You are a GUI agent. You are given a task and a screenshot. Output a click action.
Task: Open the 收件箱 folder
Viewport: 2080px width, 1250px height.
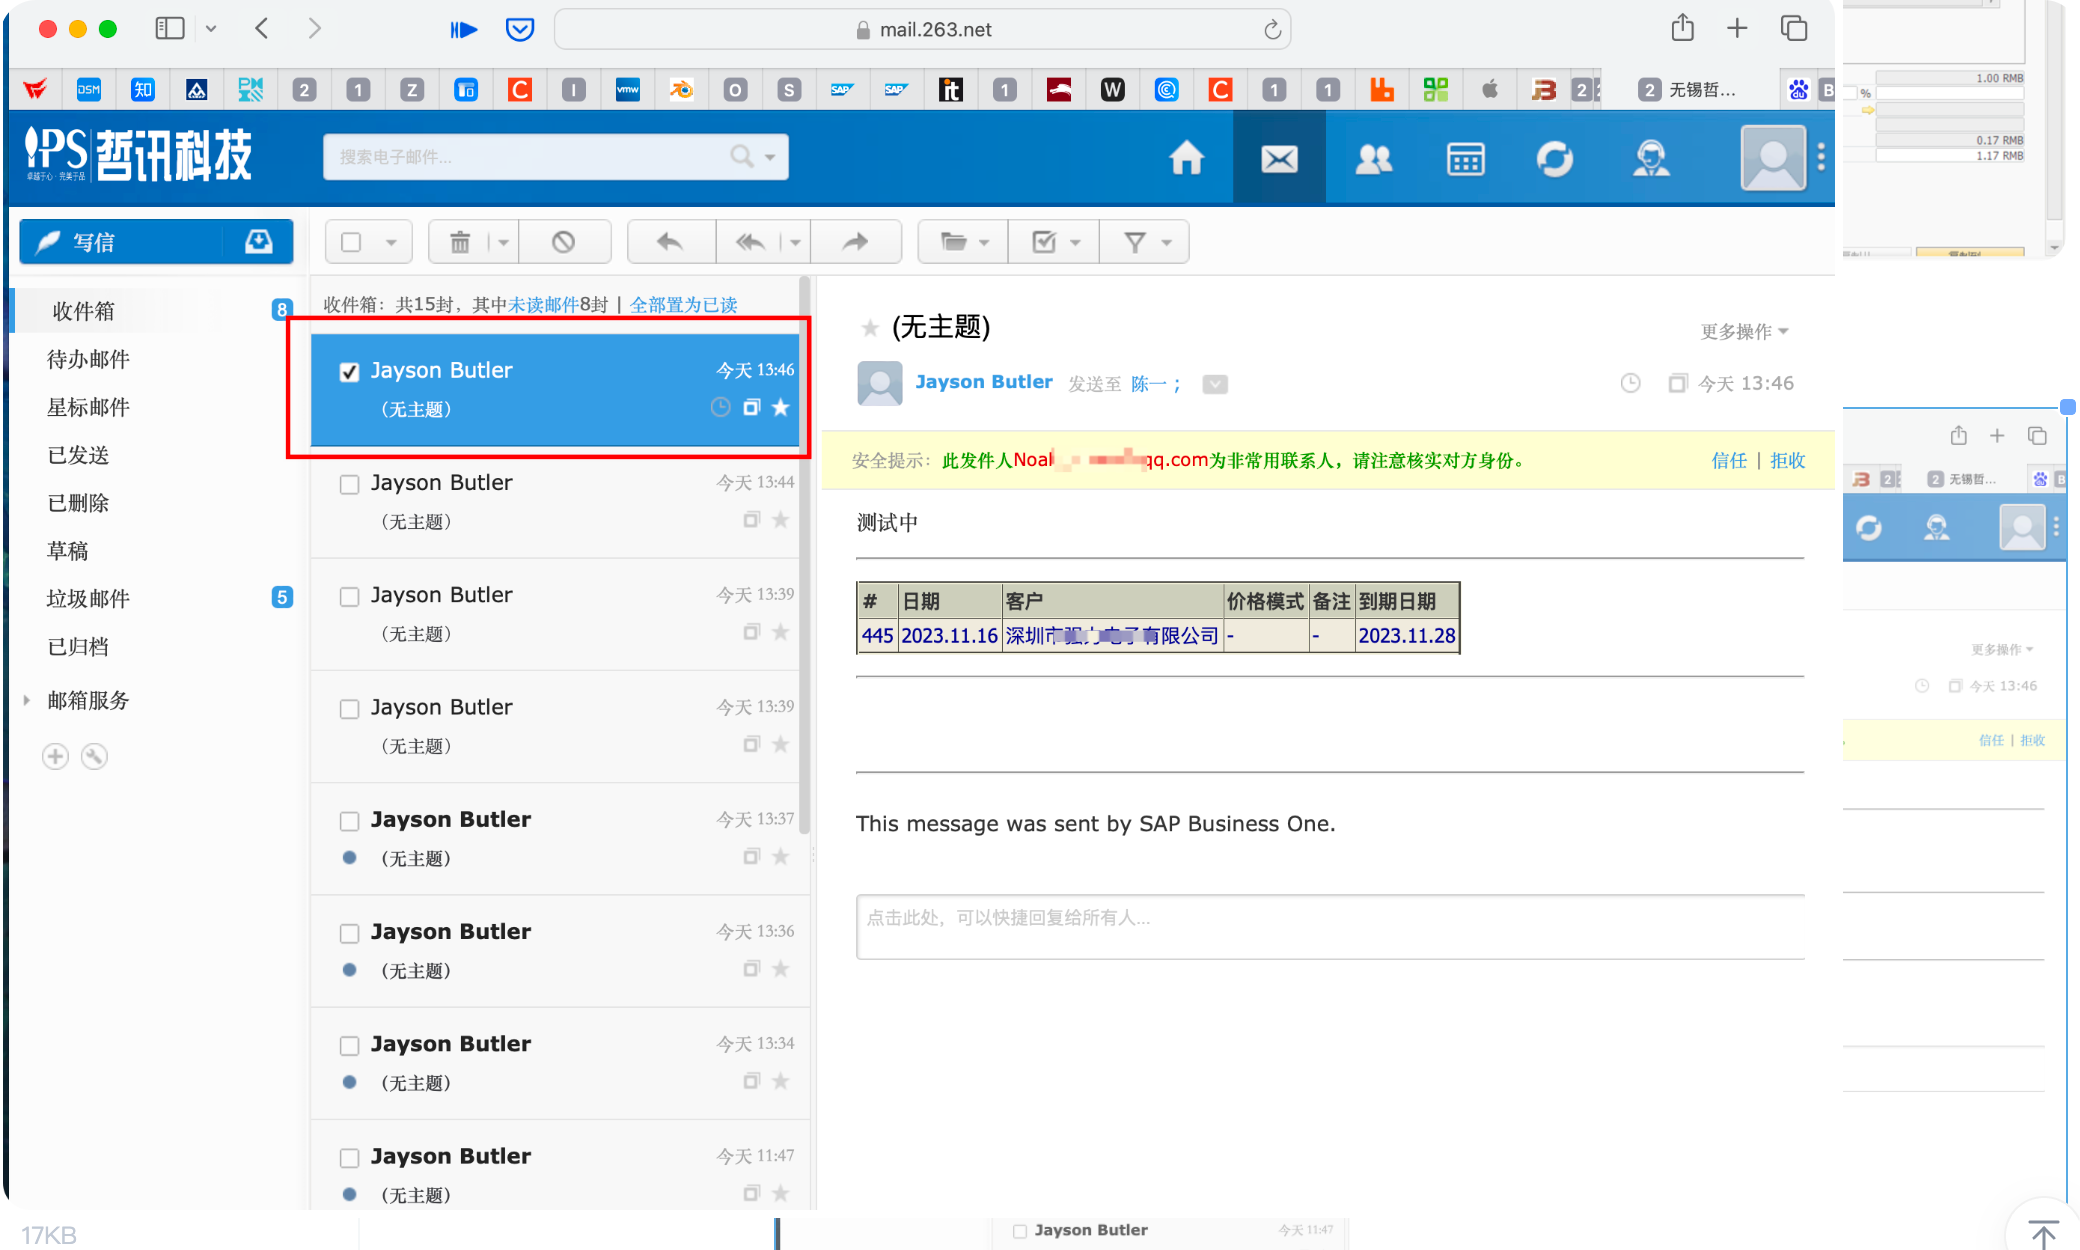click(x=83, y=311)
